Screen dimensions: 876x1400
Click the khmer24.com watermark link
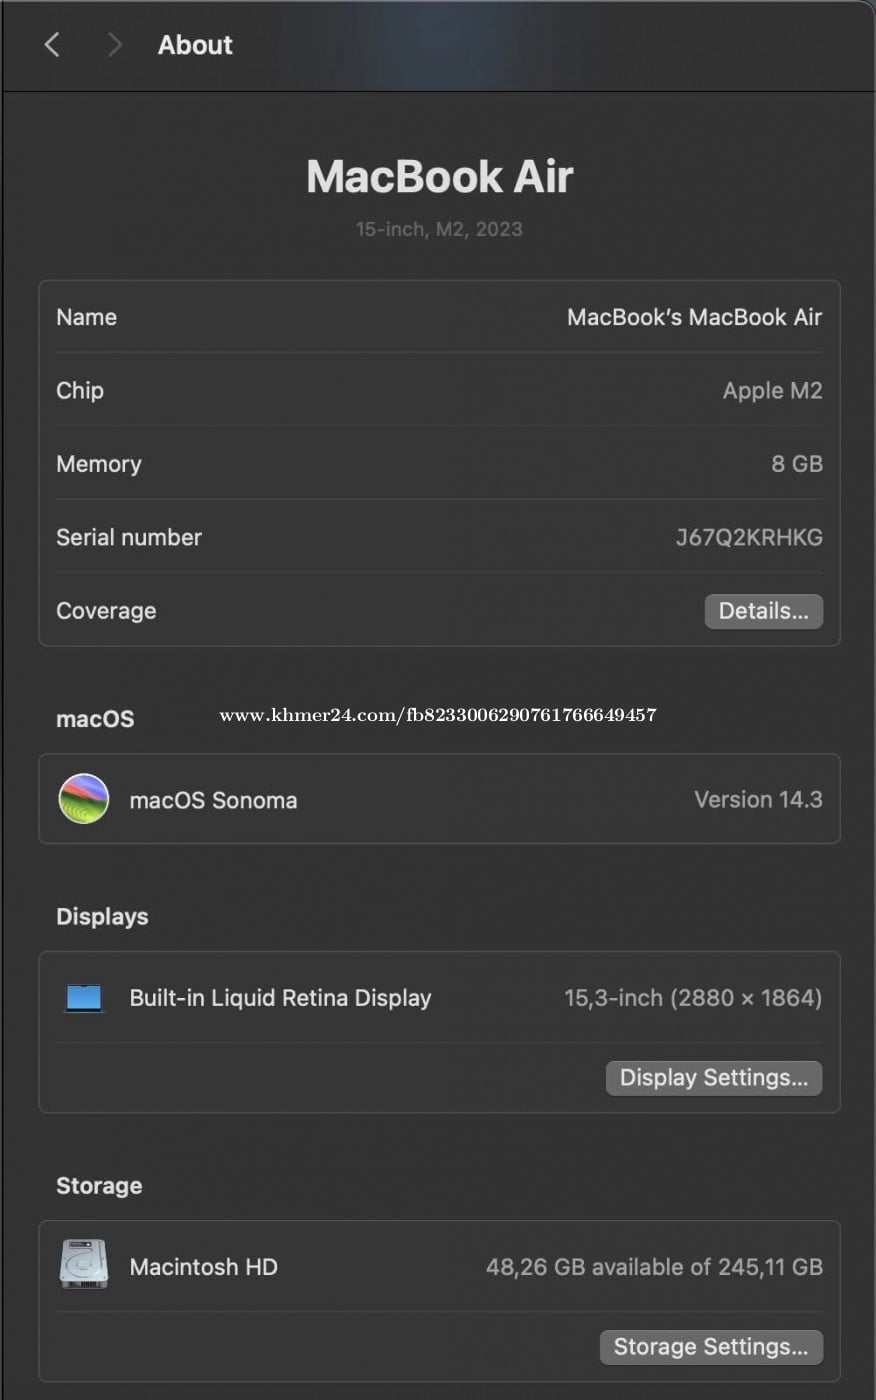[x=438, y=715]
